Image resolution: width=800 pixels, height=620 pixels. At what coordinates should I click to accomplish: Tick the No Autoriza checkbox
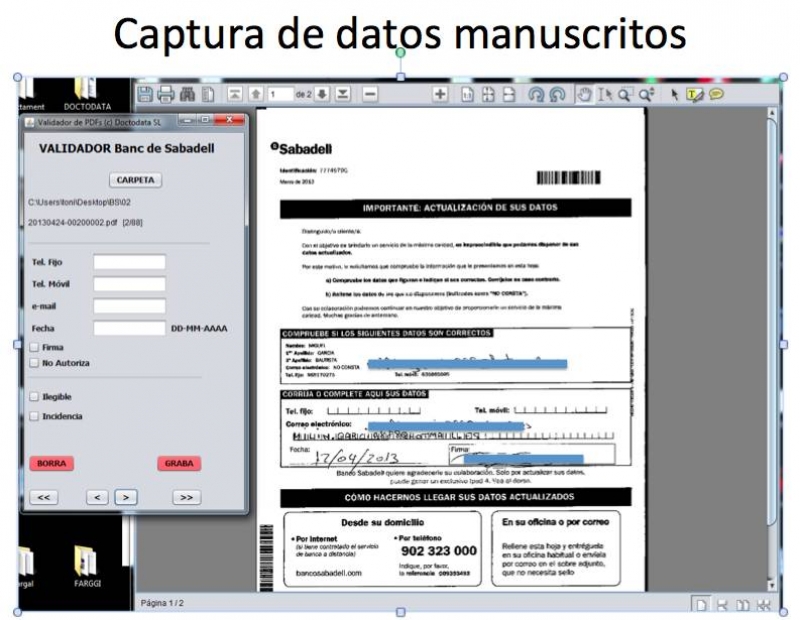[34, 363]
